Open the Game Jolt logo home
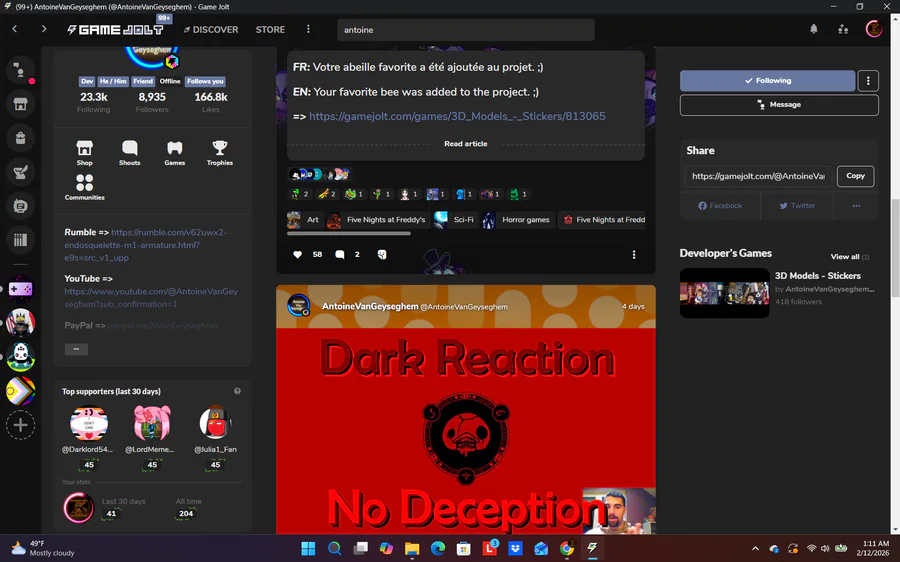This screenshot has height=562, width=900. (115, 29)
